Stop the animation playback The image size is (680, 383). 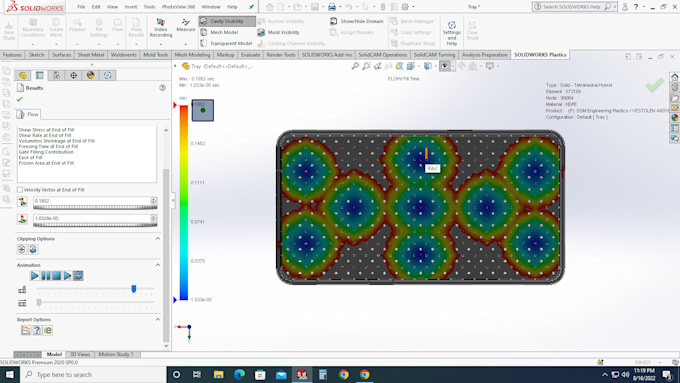click(56, 275)
